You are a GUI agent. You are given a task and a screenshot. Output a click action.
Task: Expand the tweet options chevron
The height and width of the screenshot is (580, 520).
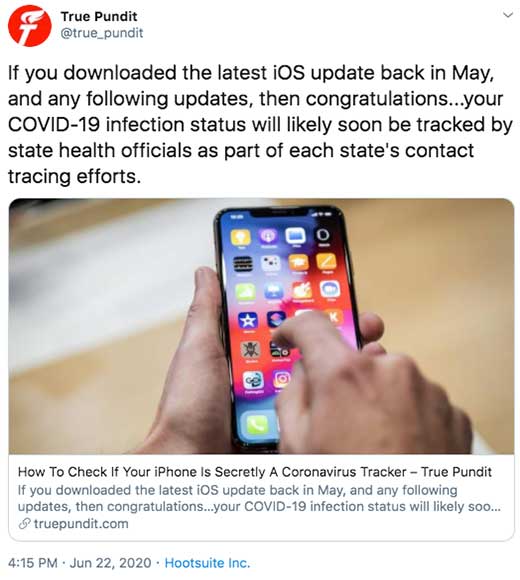pos(508,15)
